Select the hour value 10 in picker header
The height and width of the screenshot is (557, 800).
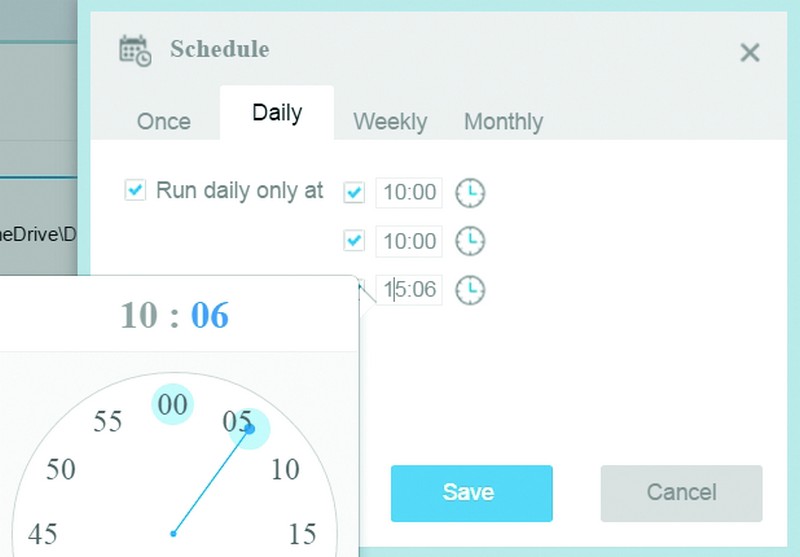(x=139, y=315)
